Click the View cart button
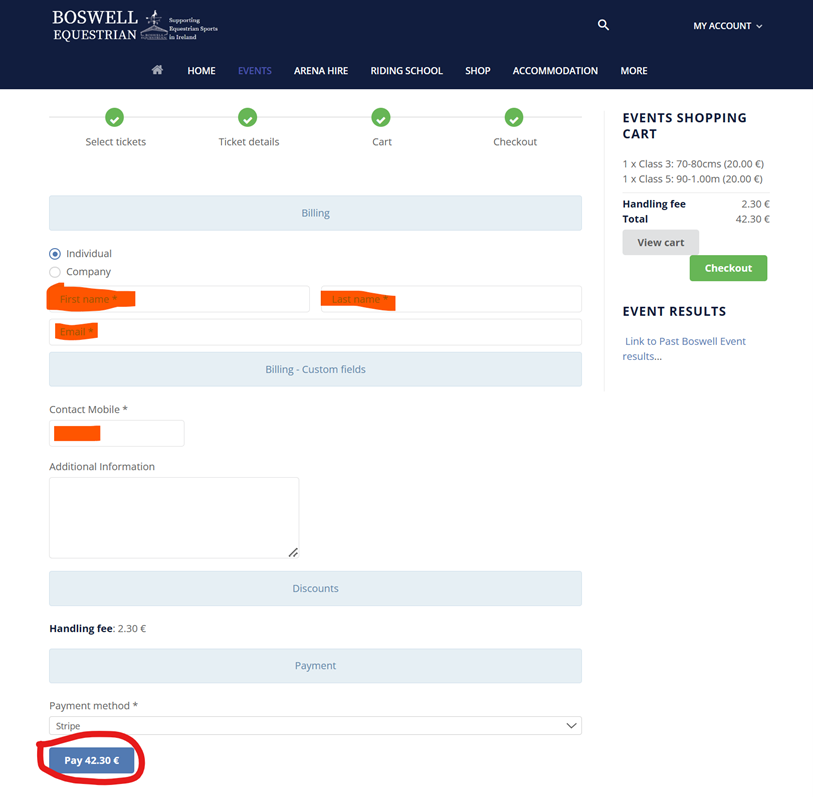This screenshot has height=797, width=813. [661, 243]
